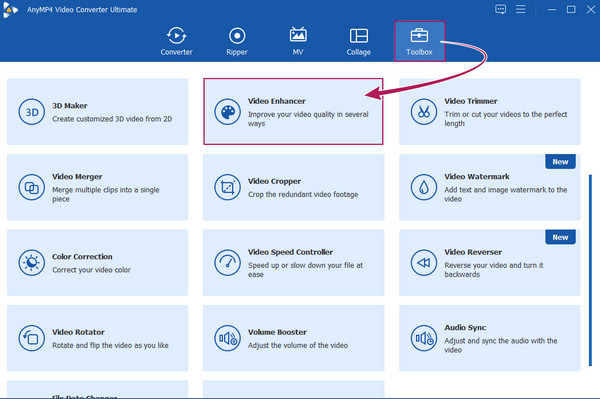Click the Color Correction sun icon
The height and width of the screenshot is (399, 600).
32,263
